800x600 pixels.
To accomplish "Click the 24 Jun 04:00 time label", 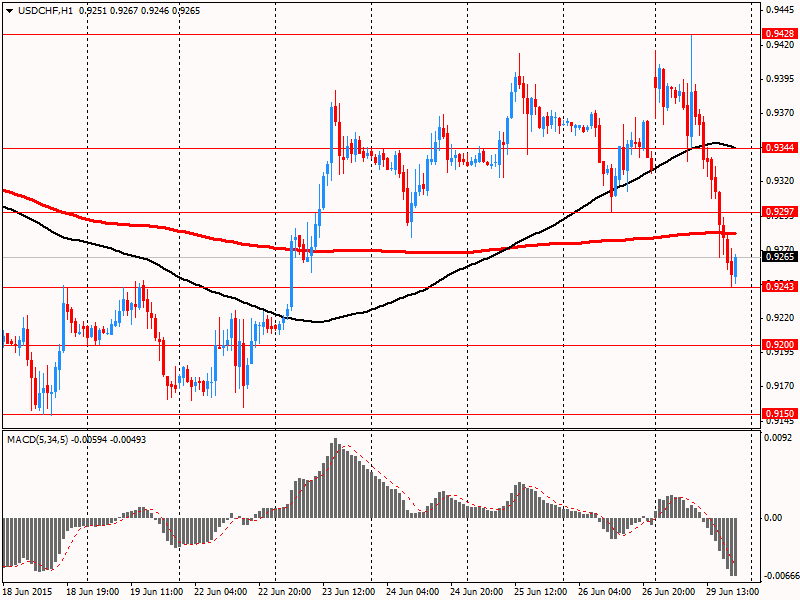I will click(413, 592).
